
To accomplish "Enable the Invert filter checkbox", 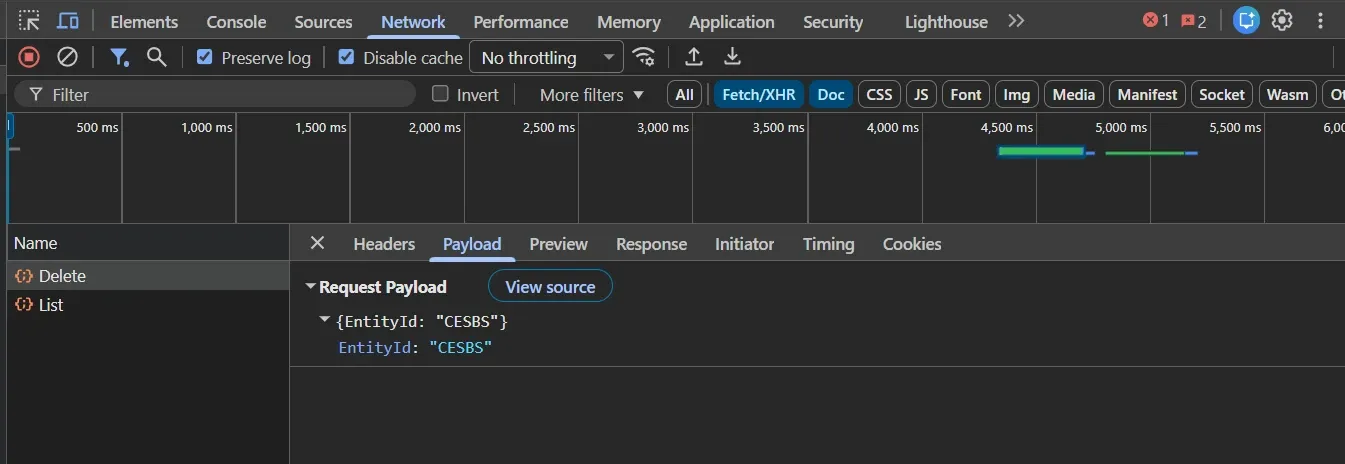I will click(x=440, y=94).
